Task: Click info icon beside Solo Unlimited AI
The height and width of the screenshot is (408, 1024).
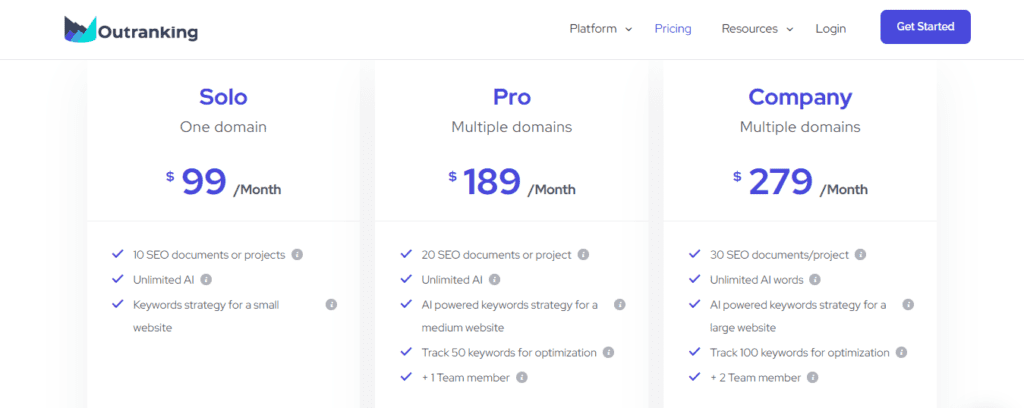Action: click(x=206, y=279)
